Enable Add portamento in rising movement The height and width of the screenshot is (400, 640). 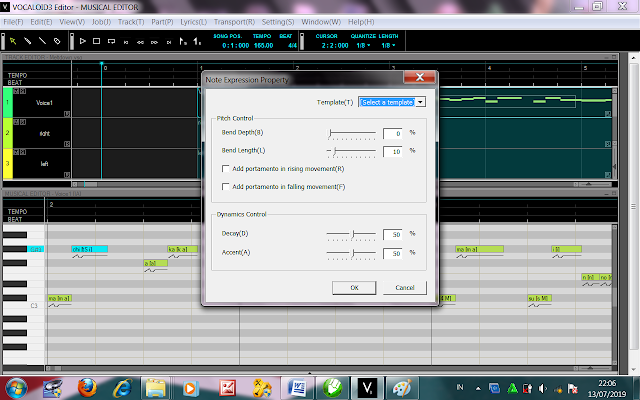[225, 169]
